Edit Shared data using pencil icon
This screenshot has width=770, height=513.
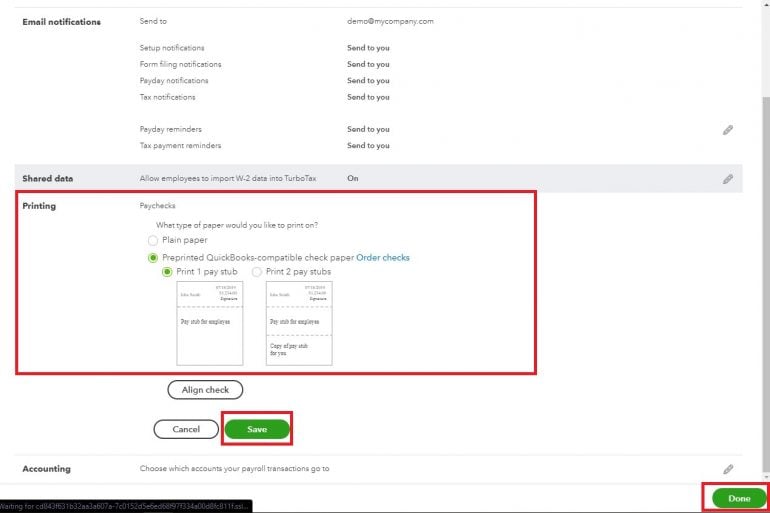point(728,179)
